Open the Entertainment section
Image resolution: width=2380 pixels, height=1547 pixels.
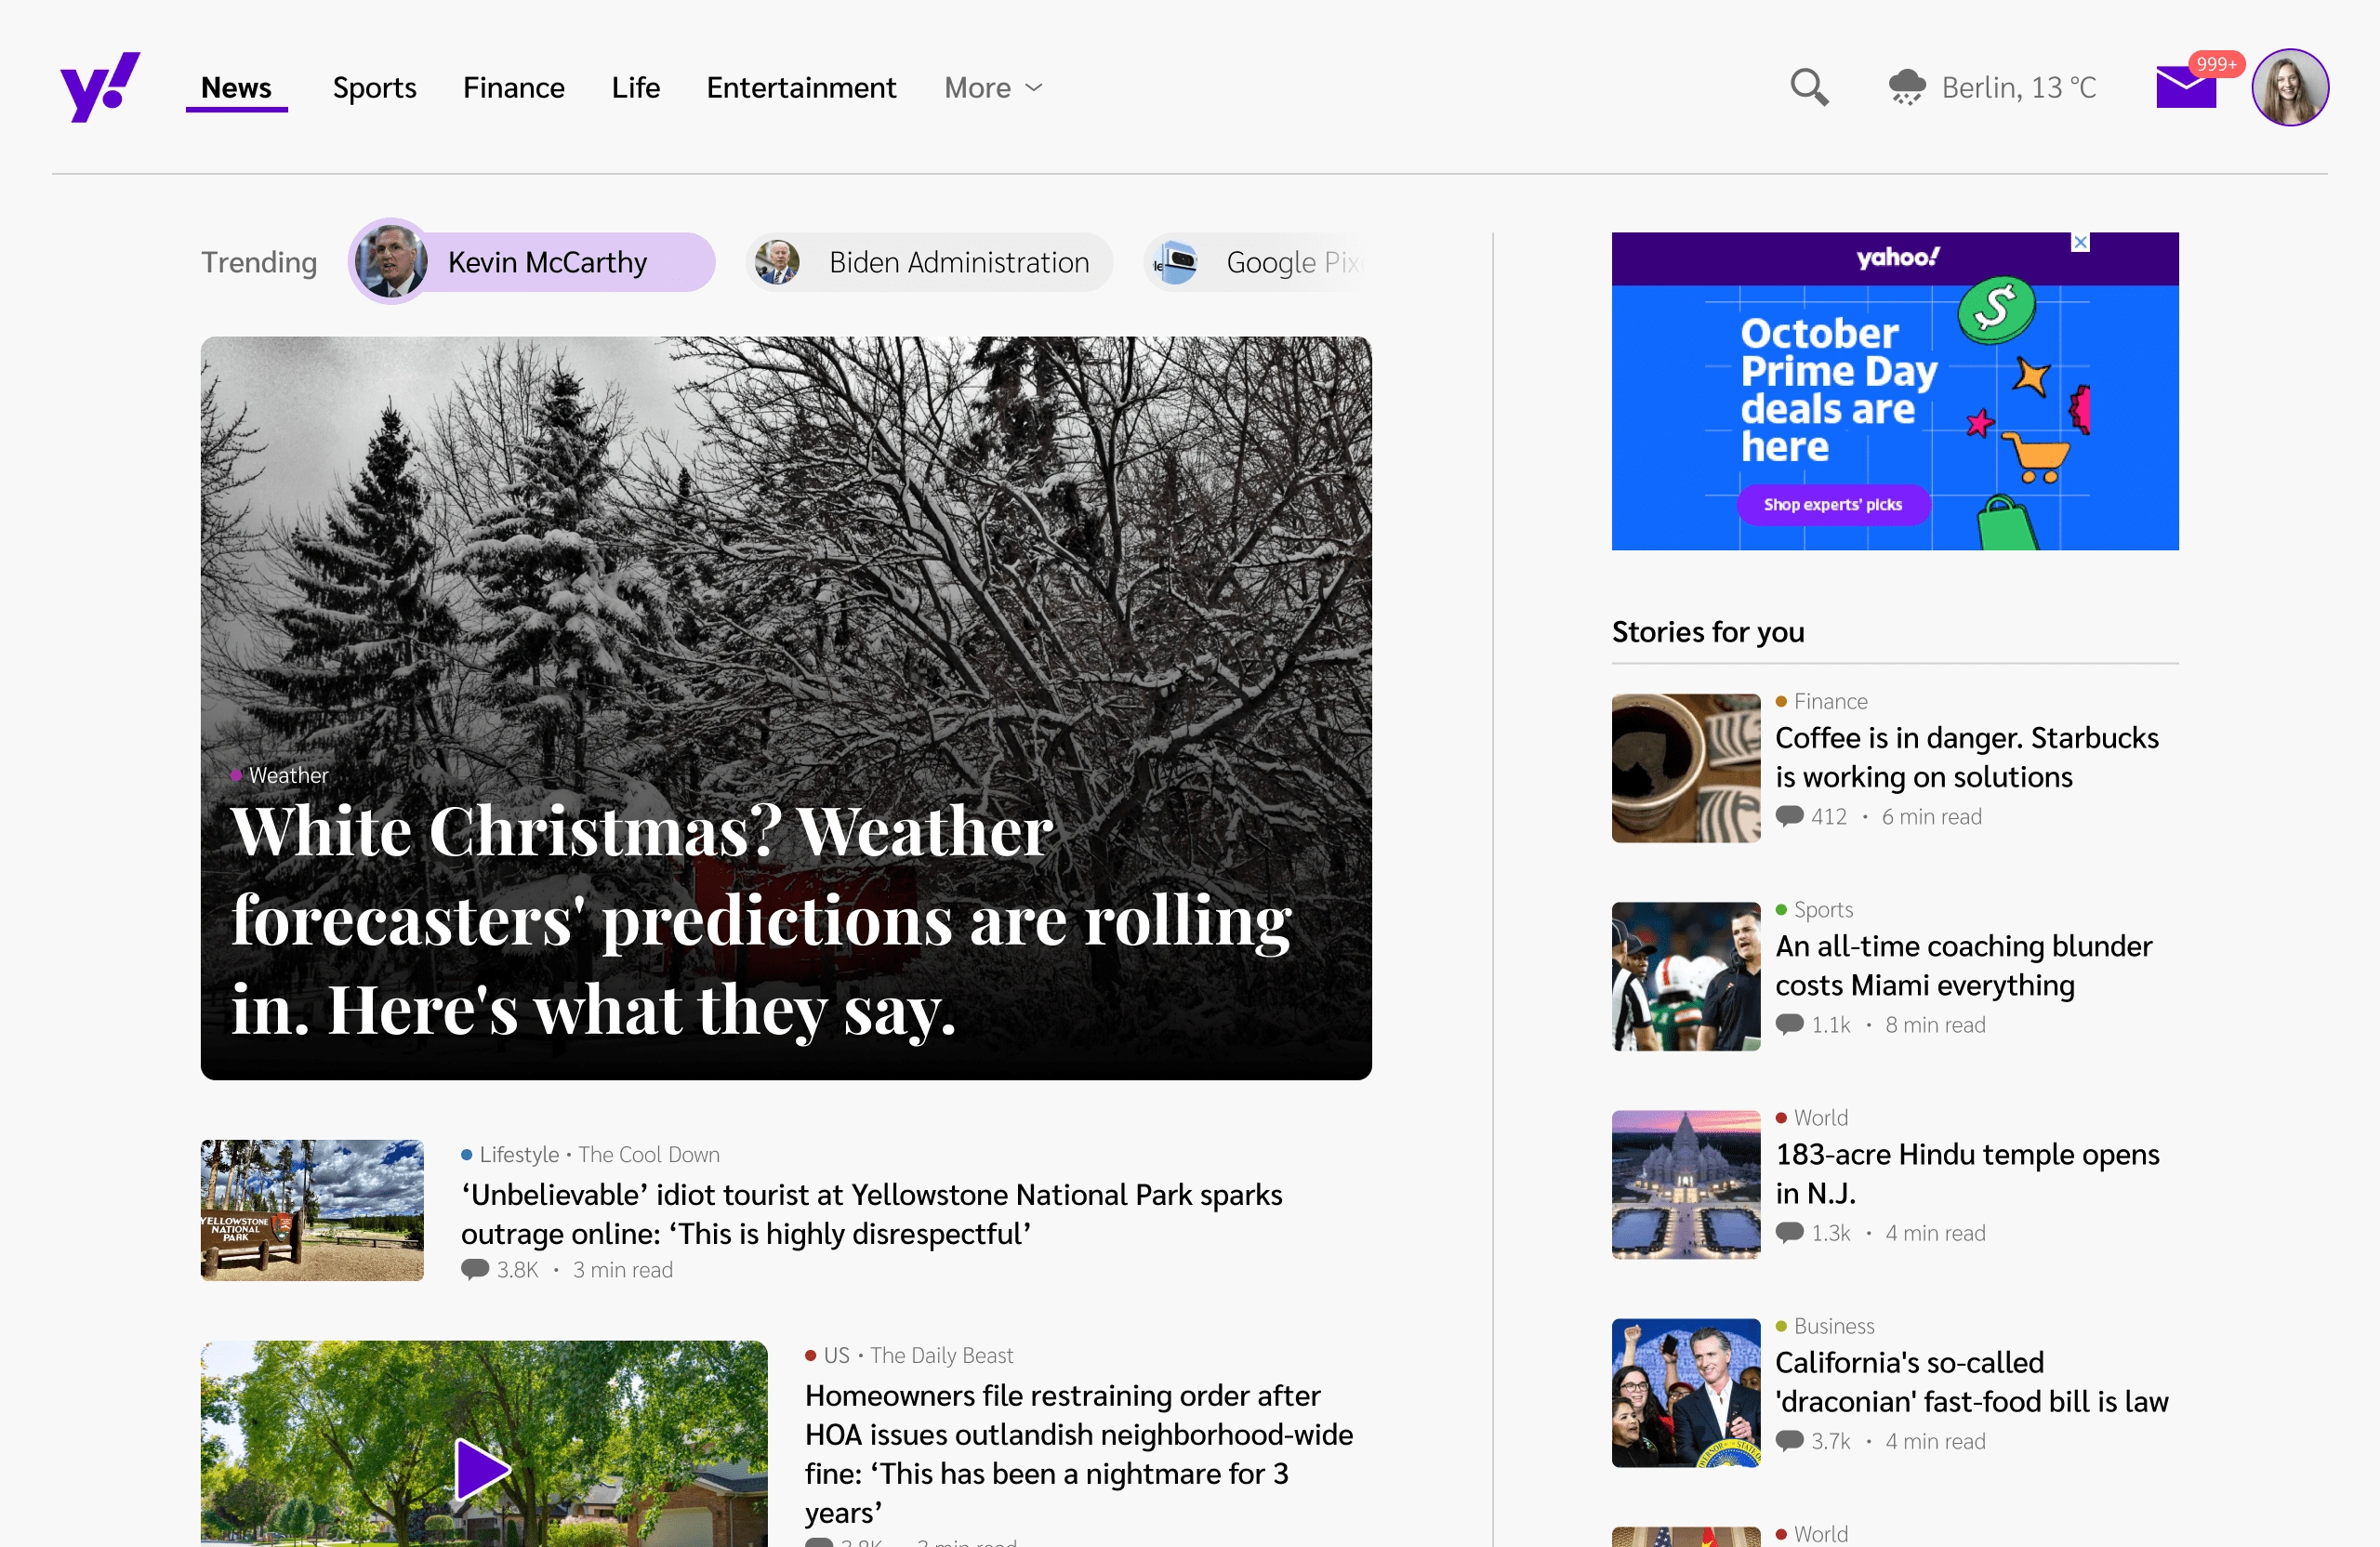(x=801, y=88)
